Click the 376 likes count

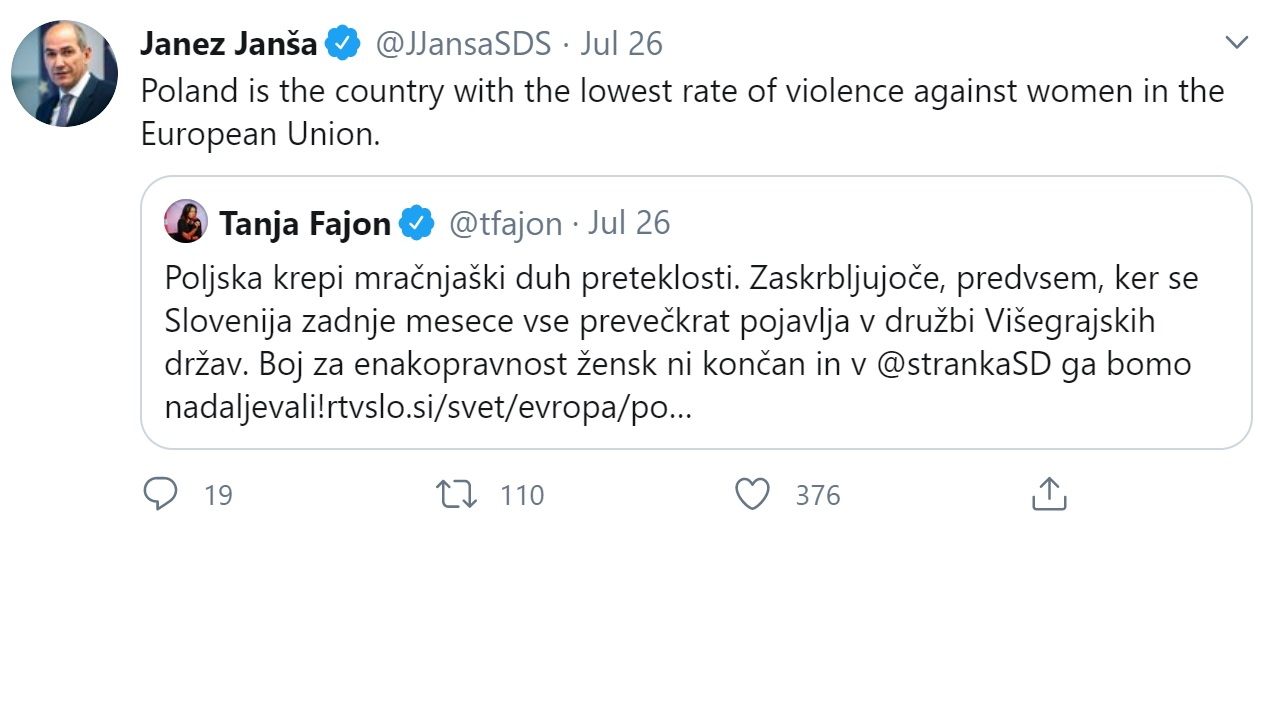pos(818,495)
